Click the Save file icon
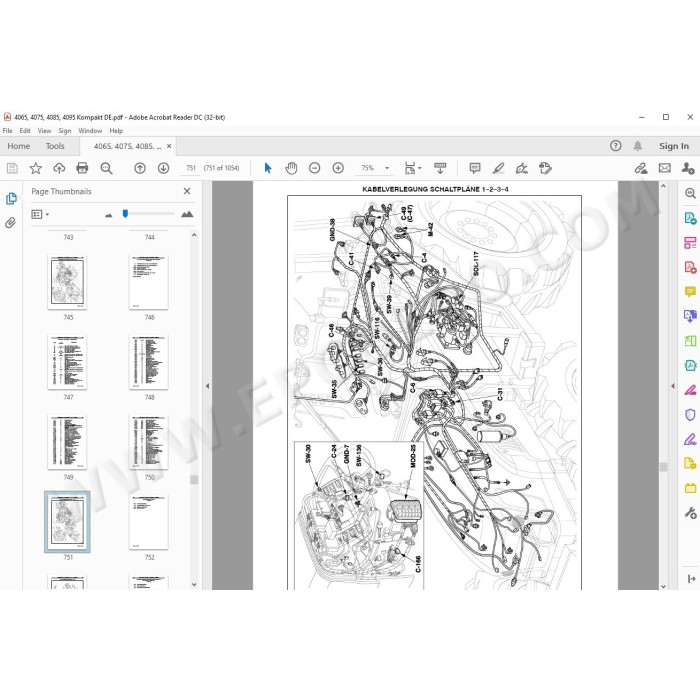Screen dimensions: 700x700 pos(12,168)
